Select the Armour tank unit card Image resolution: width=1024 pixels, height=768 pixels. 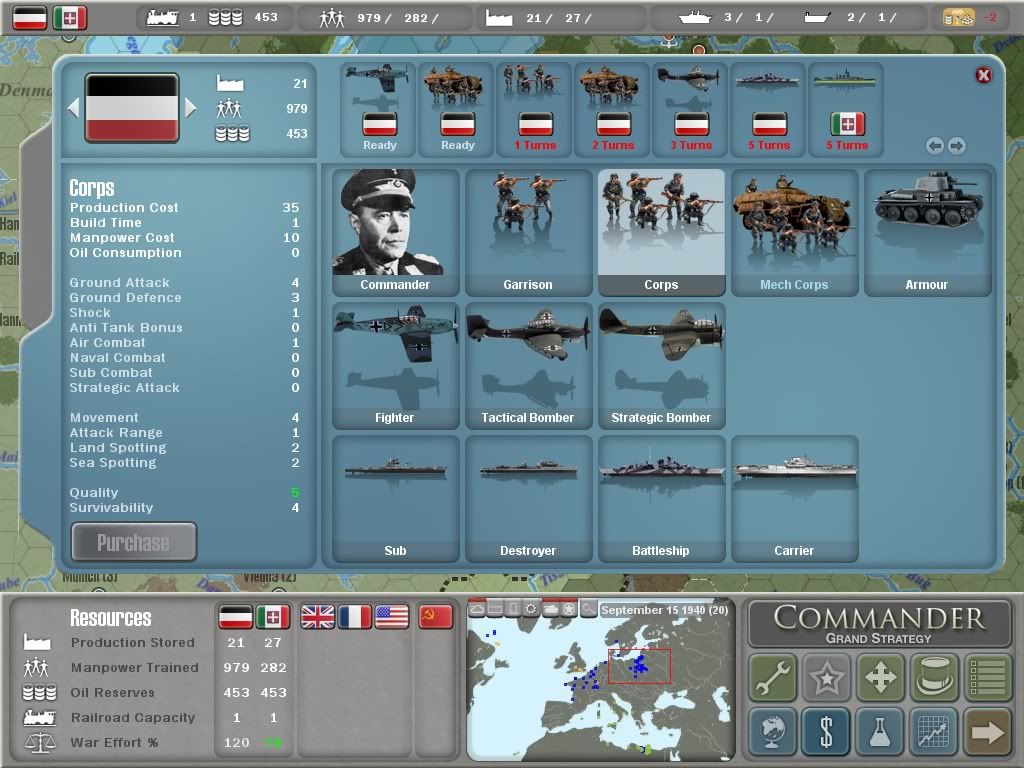tap(927, 232)
